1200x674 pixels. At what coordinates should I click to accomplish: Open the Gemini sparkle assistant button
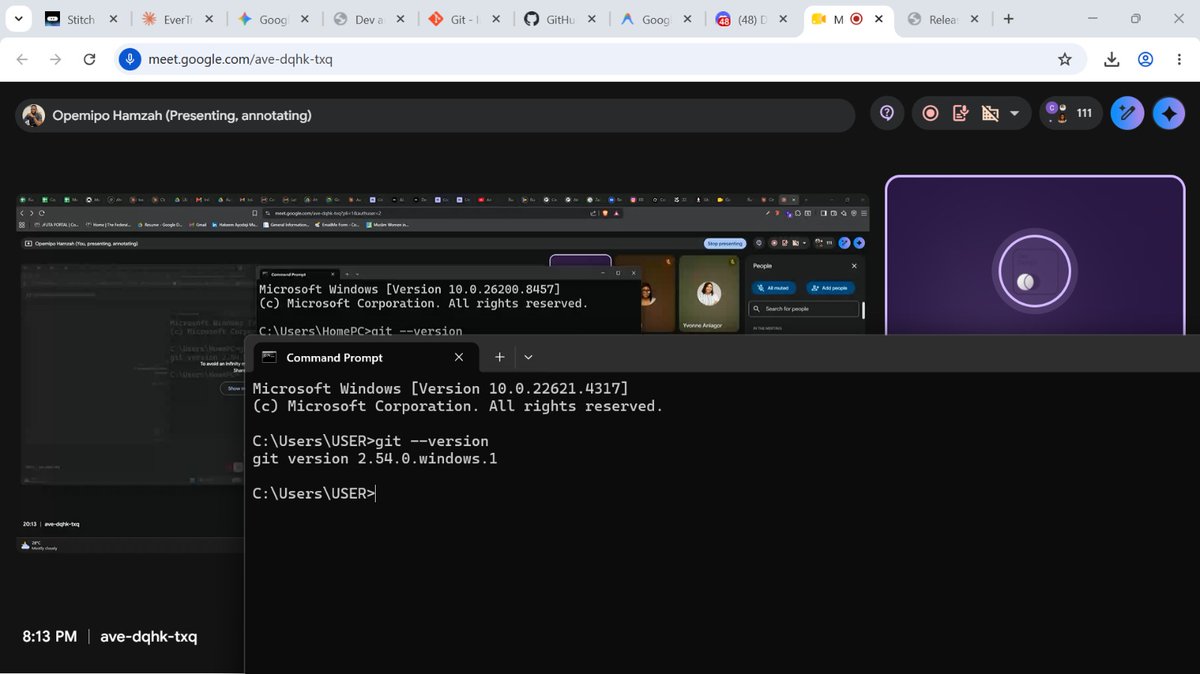[x=1169, y=114]
